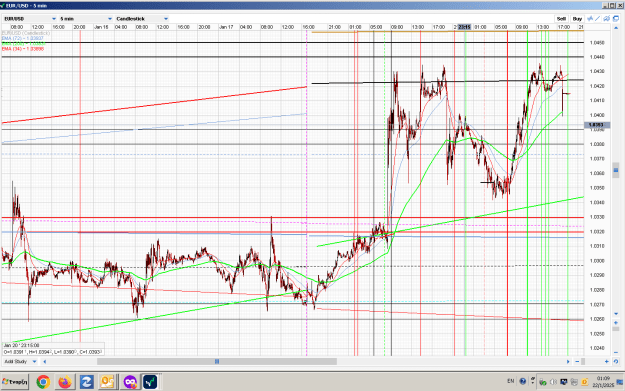Image resolution: width=625 pixels, height=391 pixels.
Task: Click the 1.0240 price label
Action: click(597, 348)
